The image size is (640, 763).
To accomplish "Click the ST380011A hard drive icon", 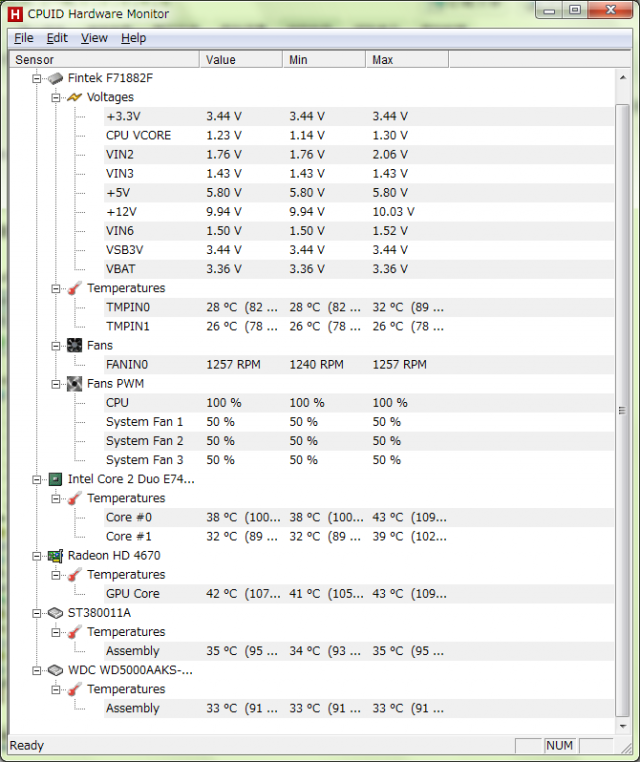I will pos(55,613).
